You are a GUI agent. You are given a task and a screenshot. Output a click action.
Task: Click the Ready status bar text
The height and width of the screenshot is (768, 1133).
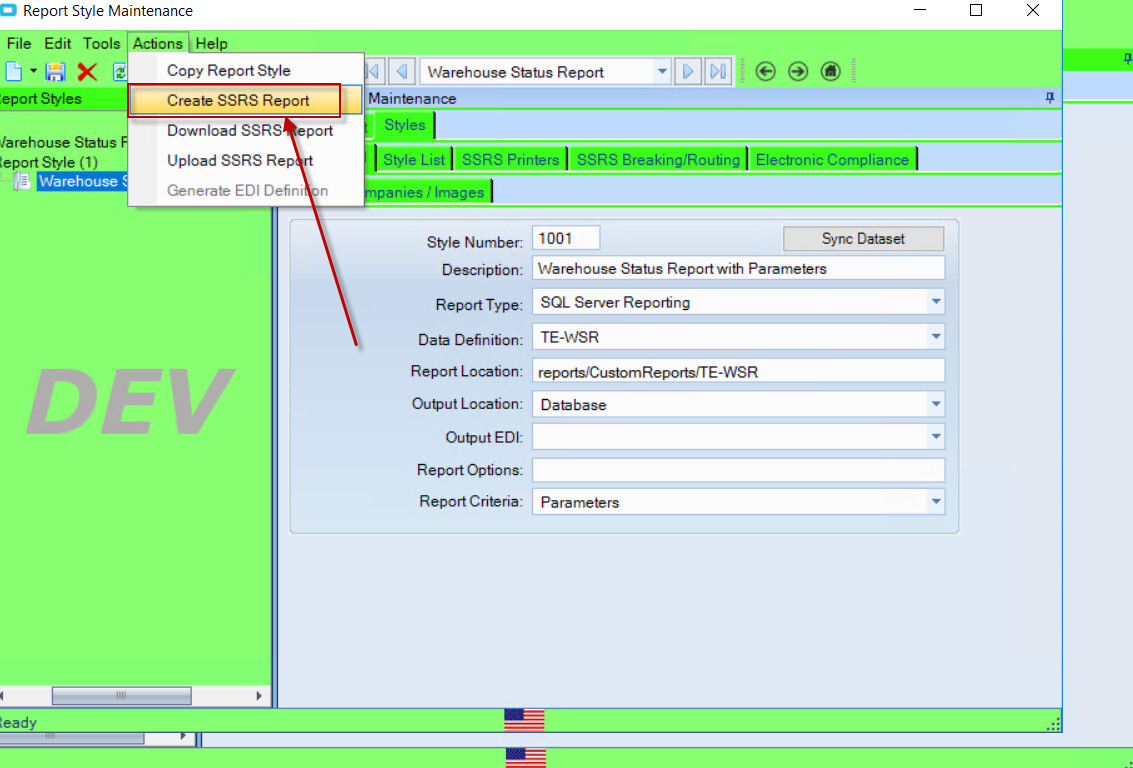tap(18, 722)
